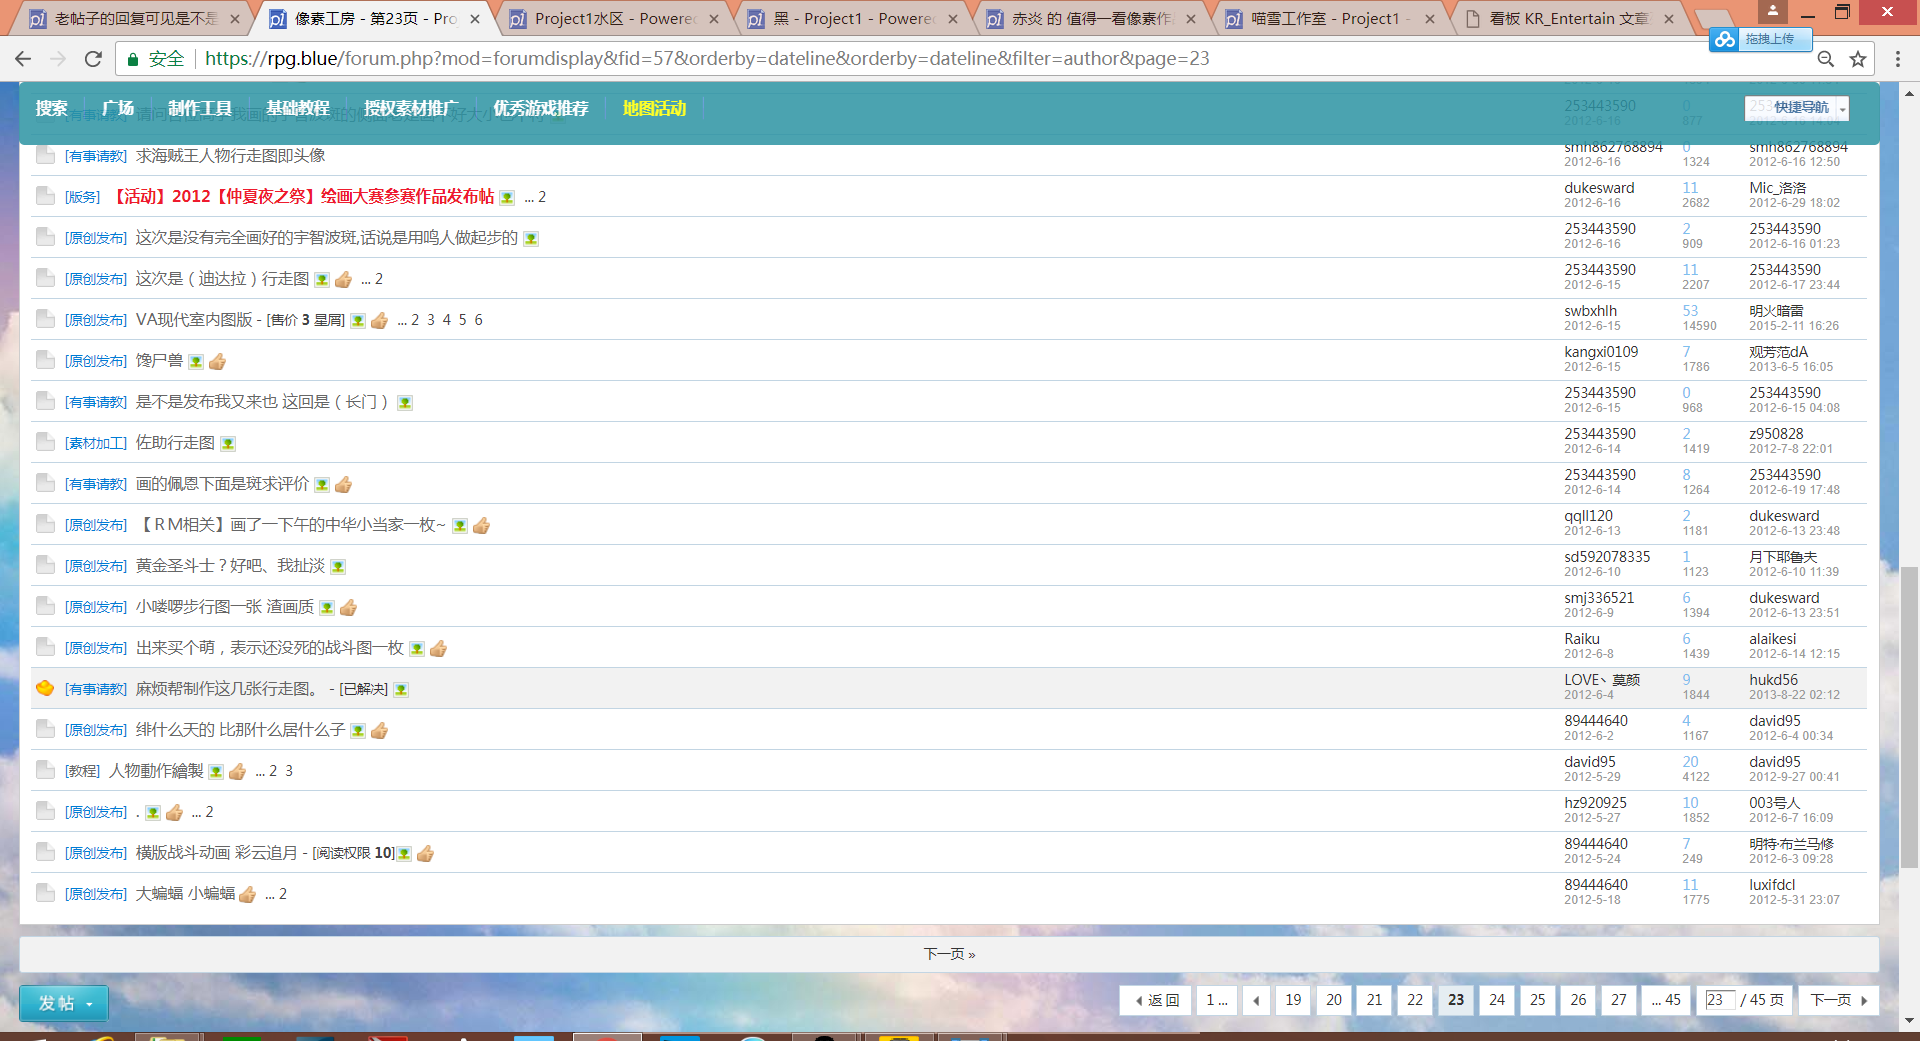
Task: Filter by category tag [素材加工]
Action: coord(96,443)
